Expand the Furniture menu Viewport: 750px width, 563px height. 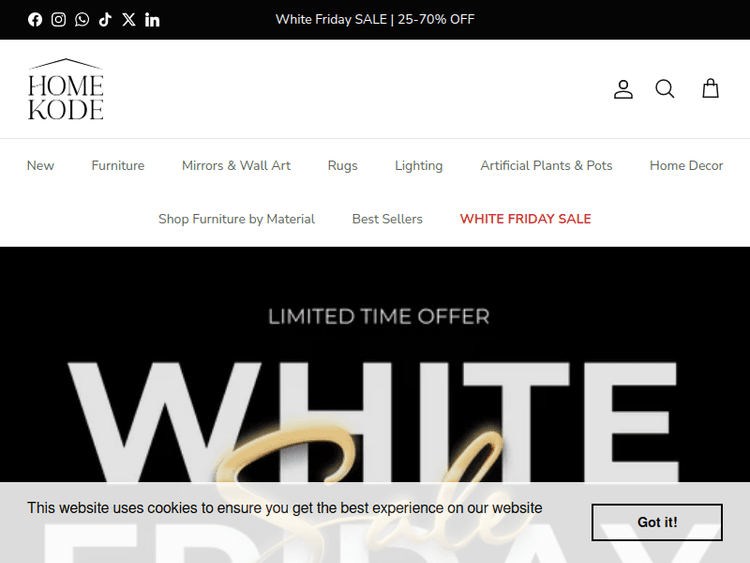point(118,166)
